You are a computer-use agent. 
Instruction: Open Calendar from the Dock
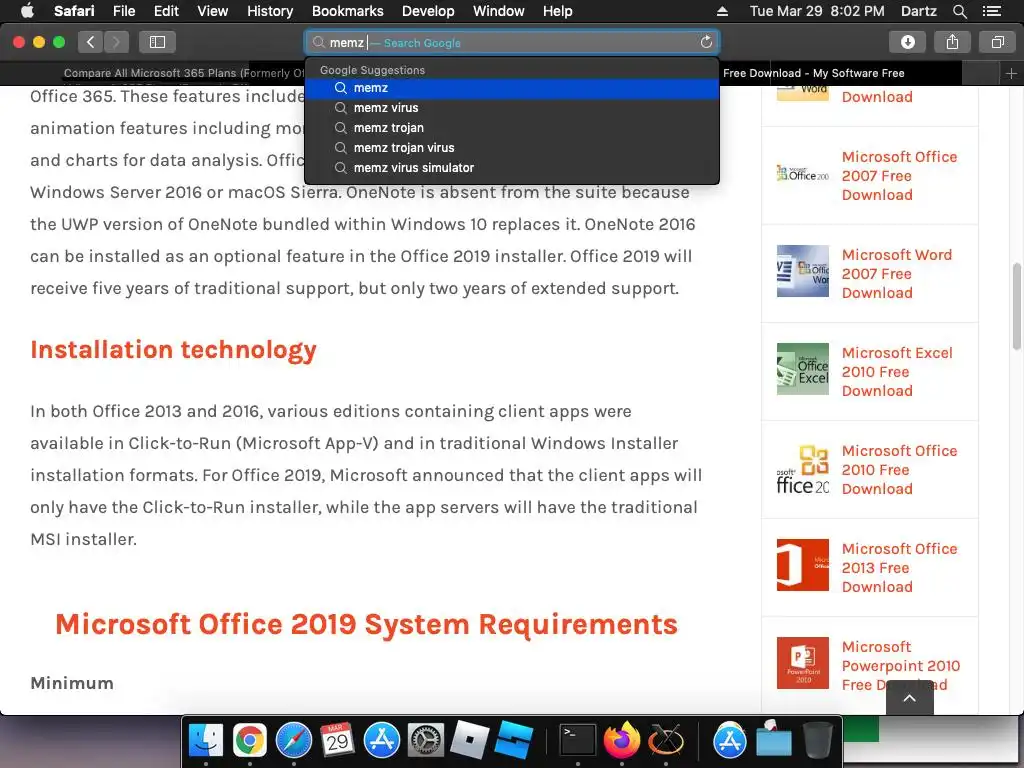(338, 741)
